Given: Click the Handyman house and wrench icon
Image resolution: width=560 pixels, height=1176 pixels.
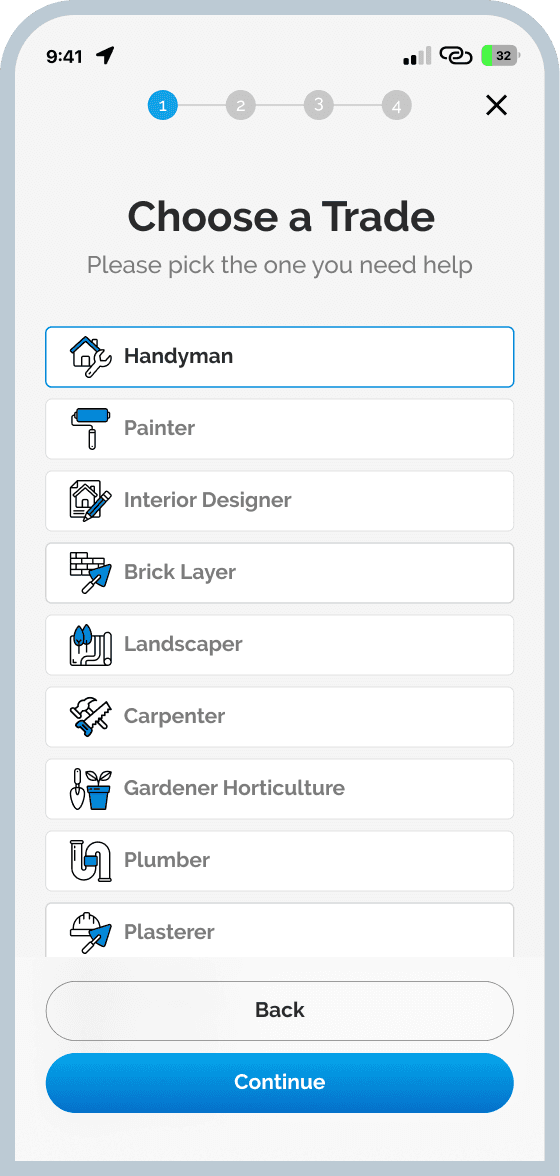Looking at the screenshot, I should (x=91, y=356).
